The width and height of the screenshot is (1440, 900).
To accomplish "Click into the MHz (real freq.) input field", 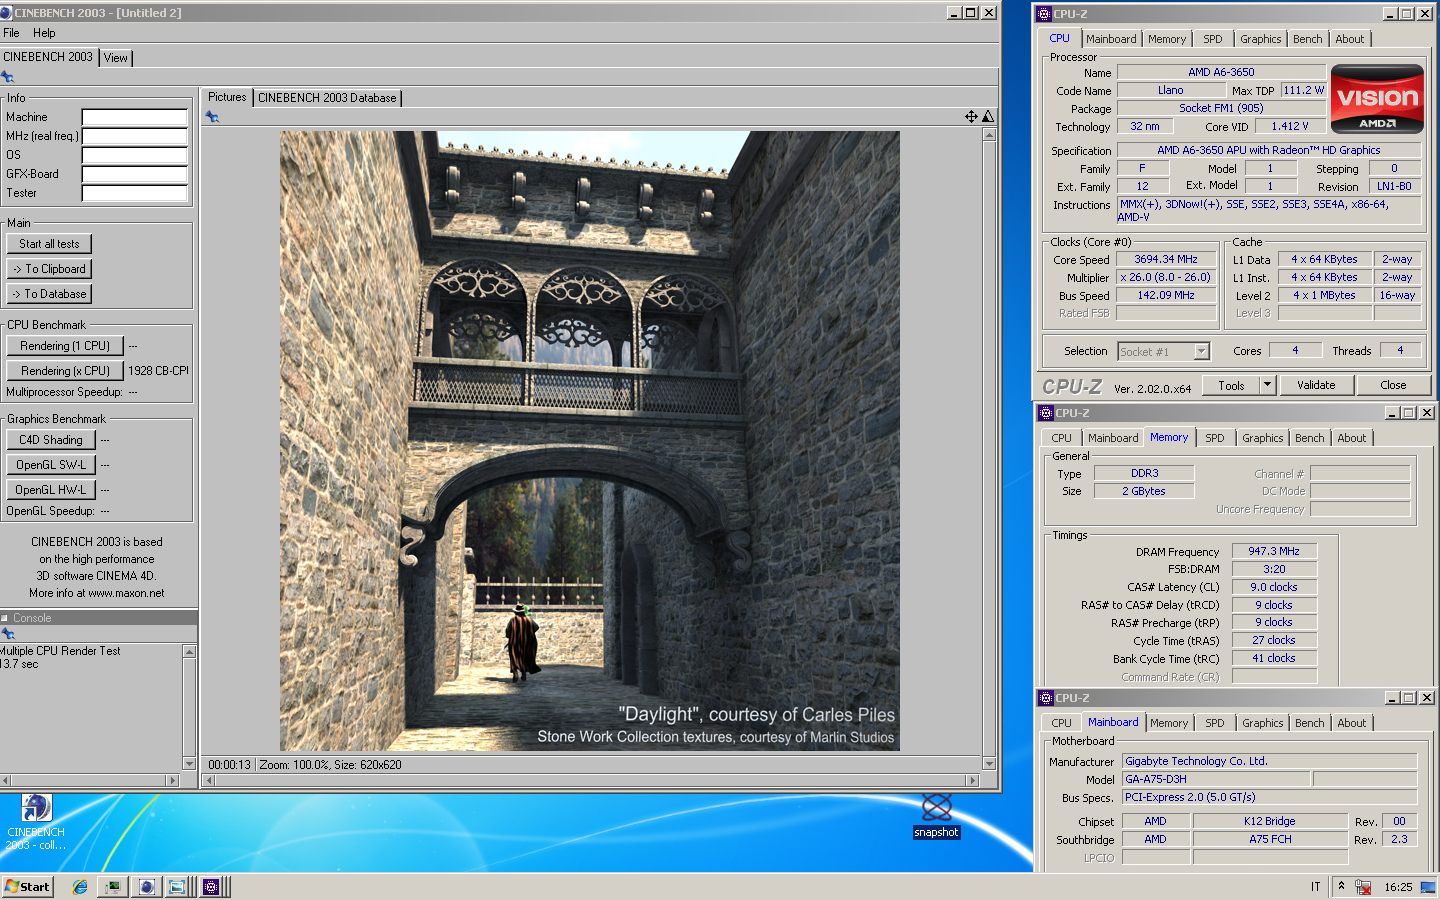I will click(x=135, y=136).
